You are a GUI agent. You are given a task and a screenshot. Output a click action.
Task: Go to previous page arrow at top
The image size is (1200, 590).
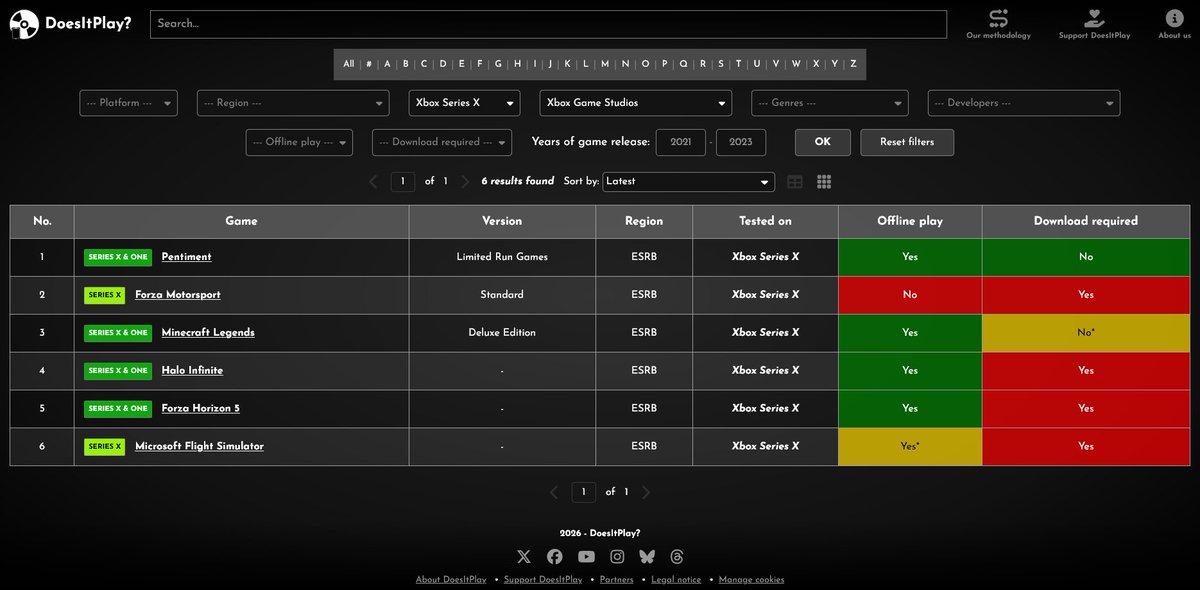point(373,182)
